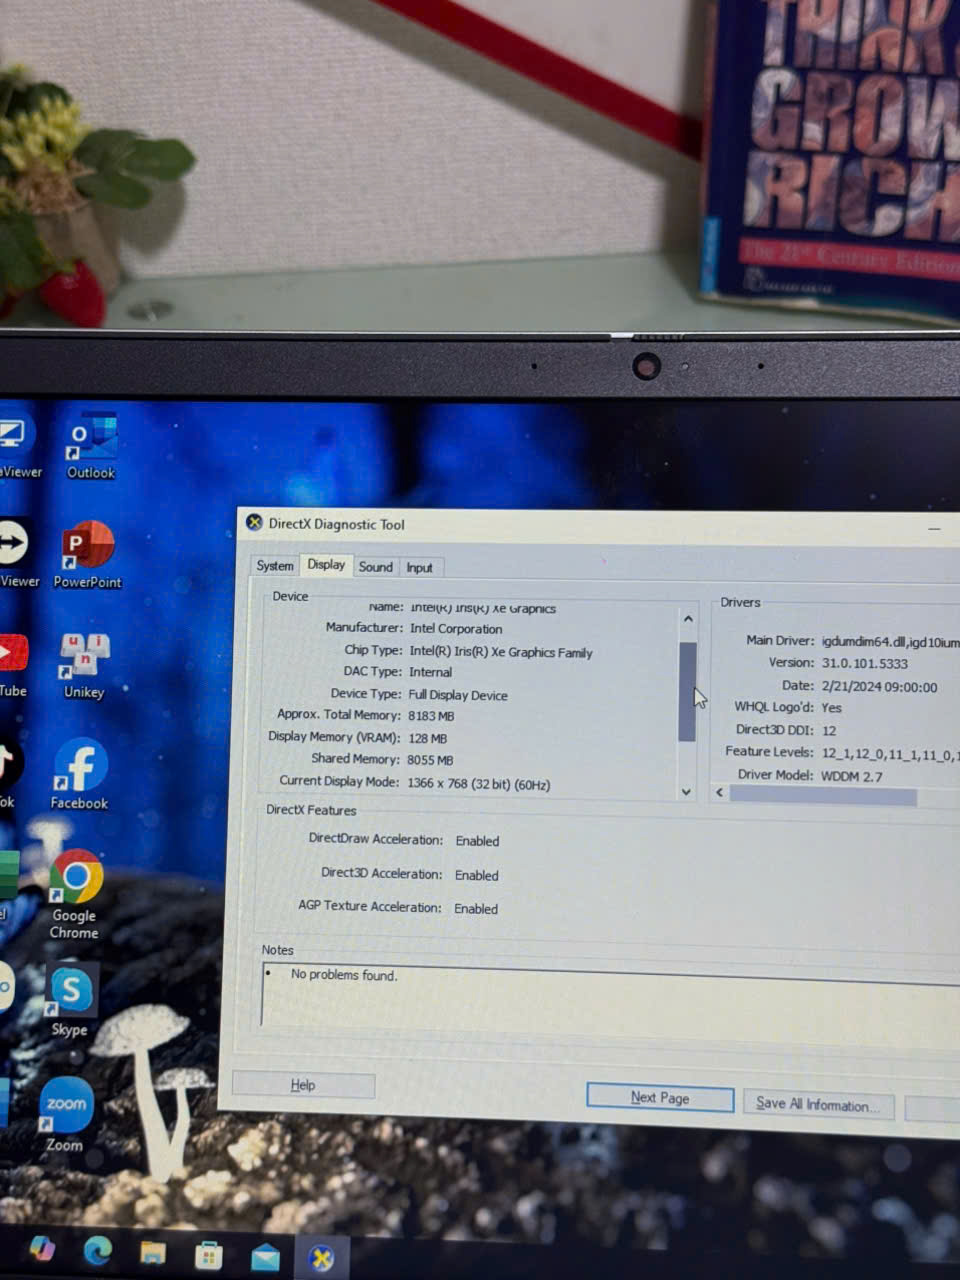
Task: Open the Outlook desktop shortcut
Action: (91, 446)
